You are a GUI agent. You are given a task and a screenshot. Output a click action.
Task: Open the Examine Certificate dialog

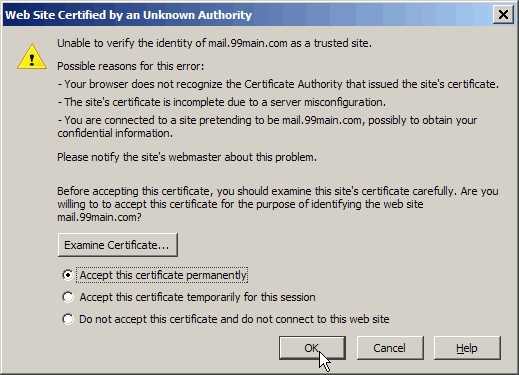coord(118,245)
